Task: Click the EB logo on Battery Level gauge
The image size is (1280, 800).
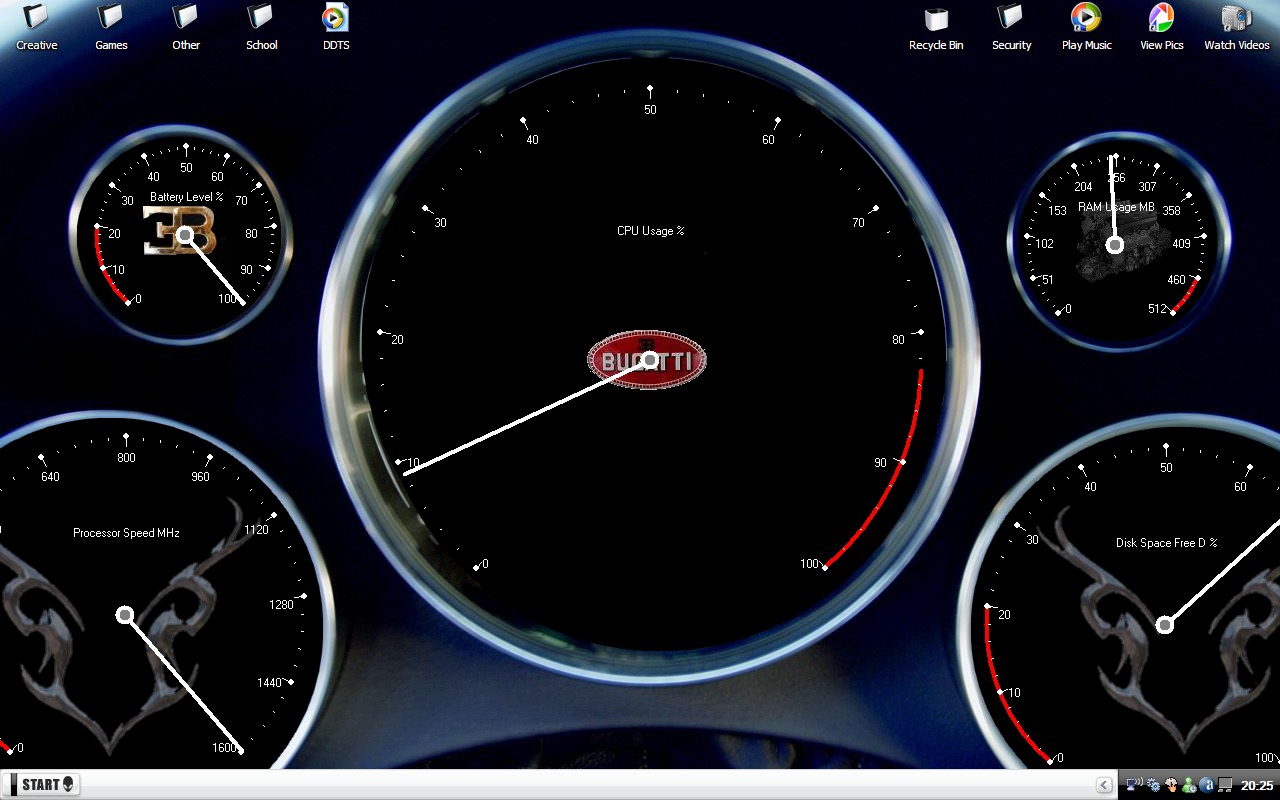Action: coord(180,231)
